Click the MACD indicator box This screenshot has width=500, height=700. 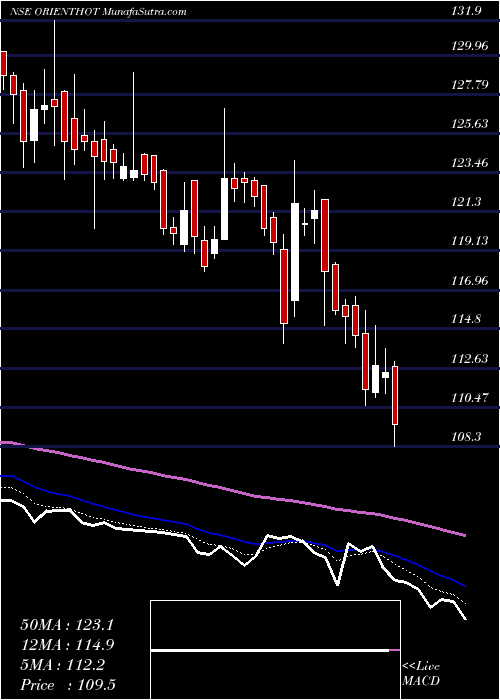(x=275, y=650)
